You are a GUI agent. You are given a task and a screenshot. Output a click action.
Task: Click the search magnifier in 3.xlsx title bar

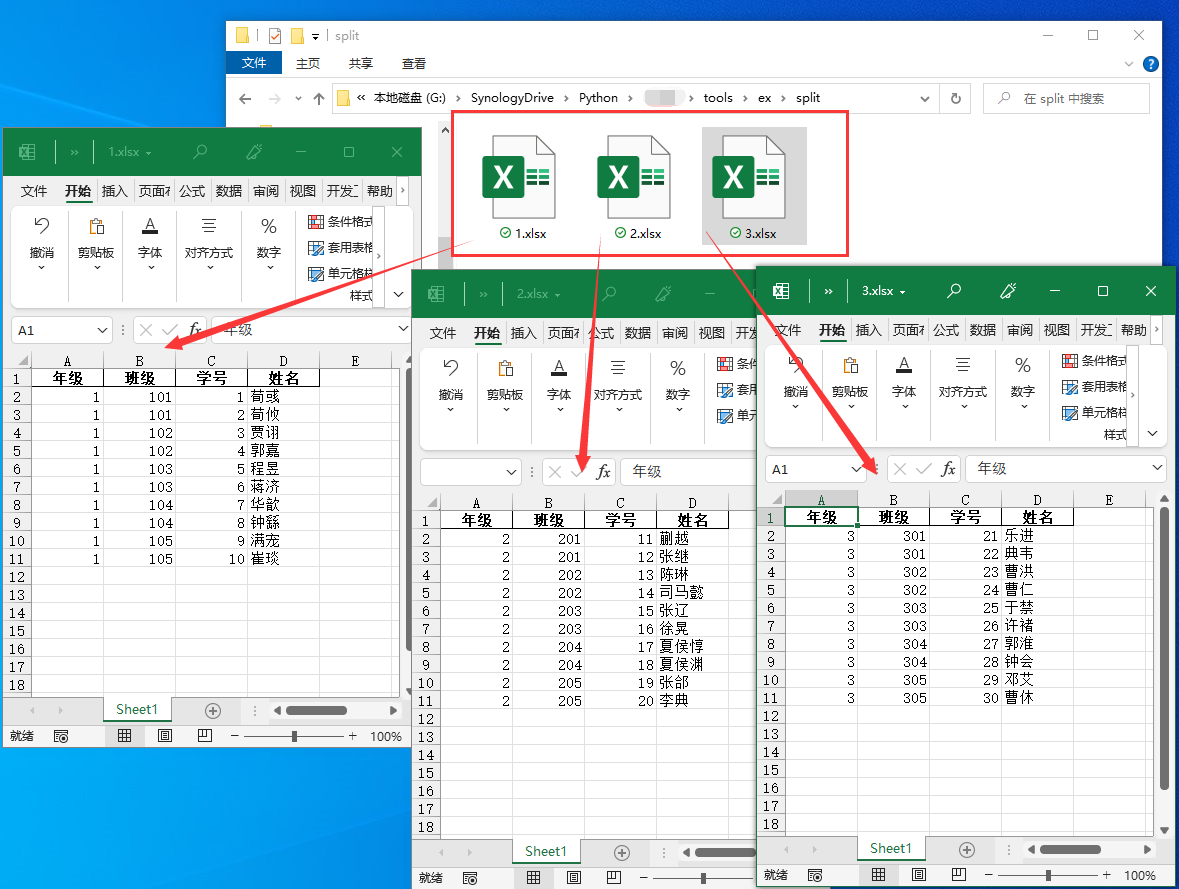click(954, 291)
